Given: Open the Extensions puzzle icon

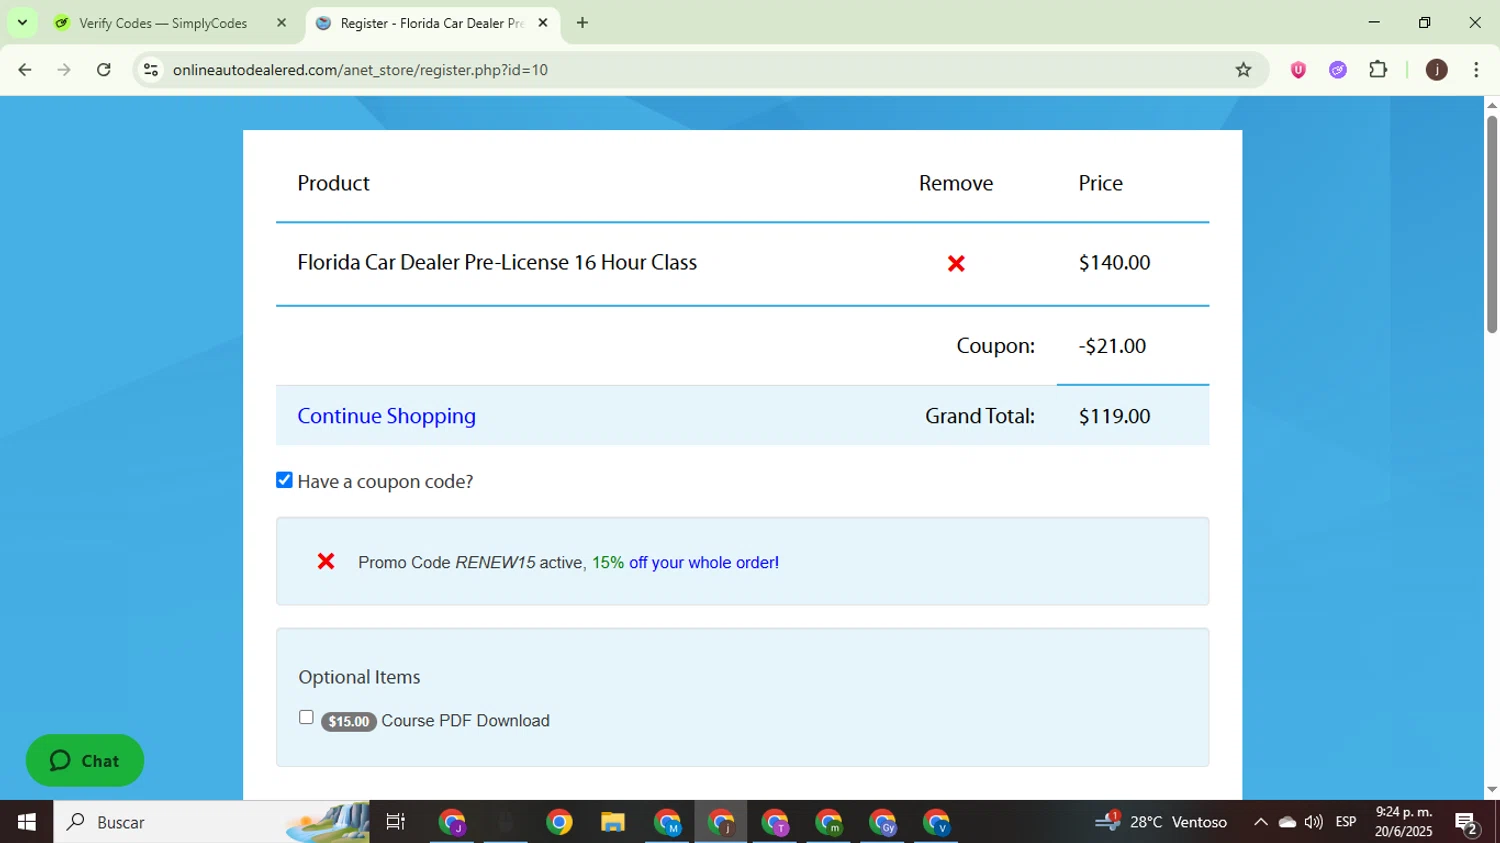Looking at the screenshot, I should click(1378, 70).
